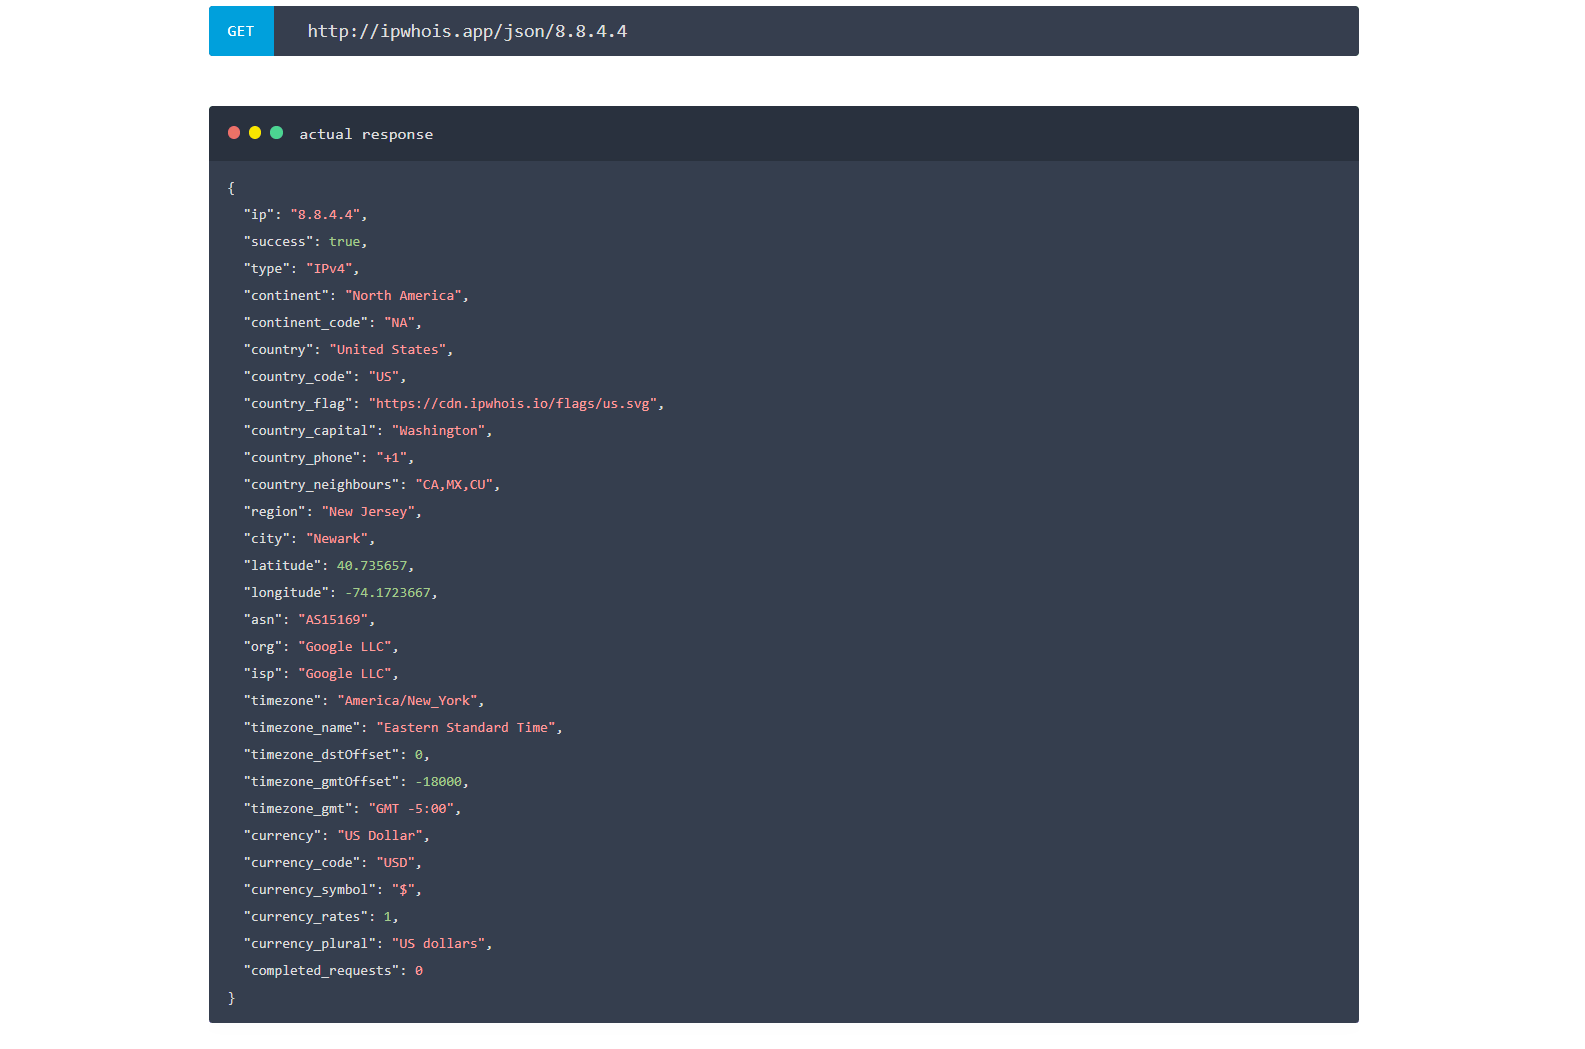Click the timezone_name value "Eastern Standard Time"
Image resolution: width=1585 pixels, height=1049 pixels.
pyautogui.click(x=466, y=728)
